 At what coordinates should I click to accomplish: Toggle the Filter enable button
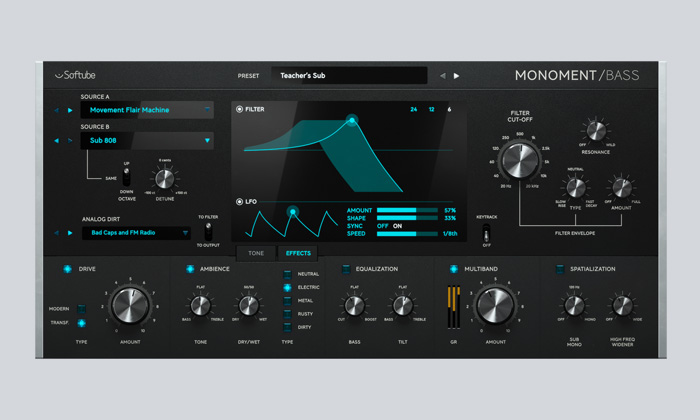239,109
